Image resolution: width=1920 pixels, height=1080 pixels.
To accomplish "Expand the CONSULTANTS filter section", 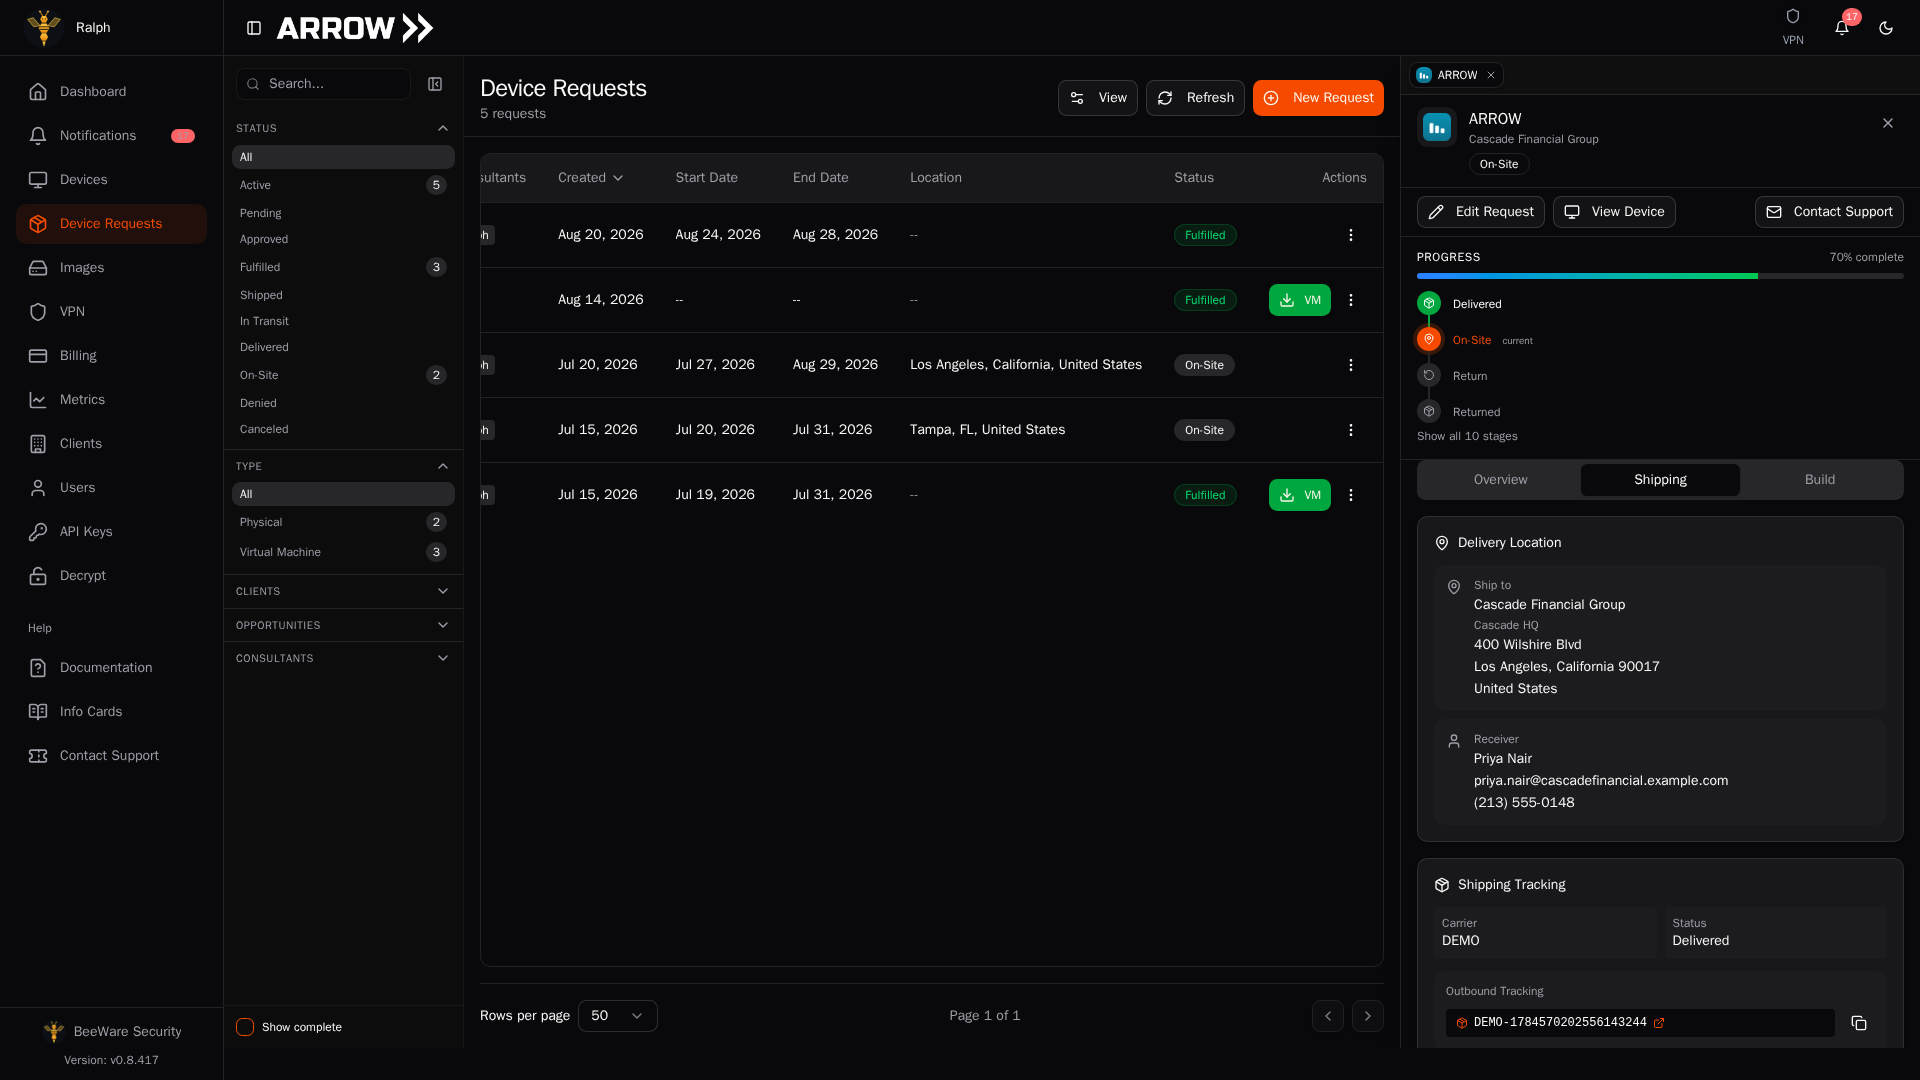I will click(x=343, y=658).
